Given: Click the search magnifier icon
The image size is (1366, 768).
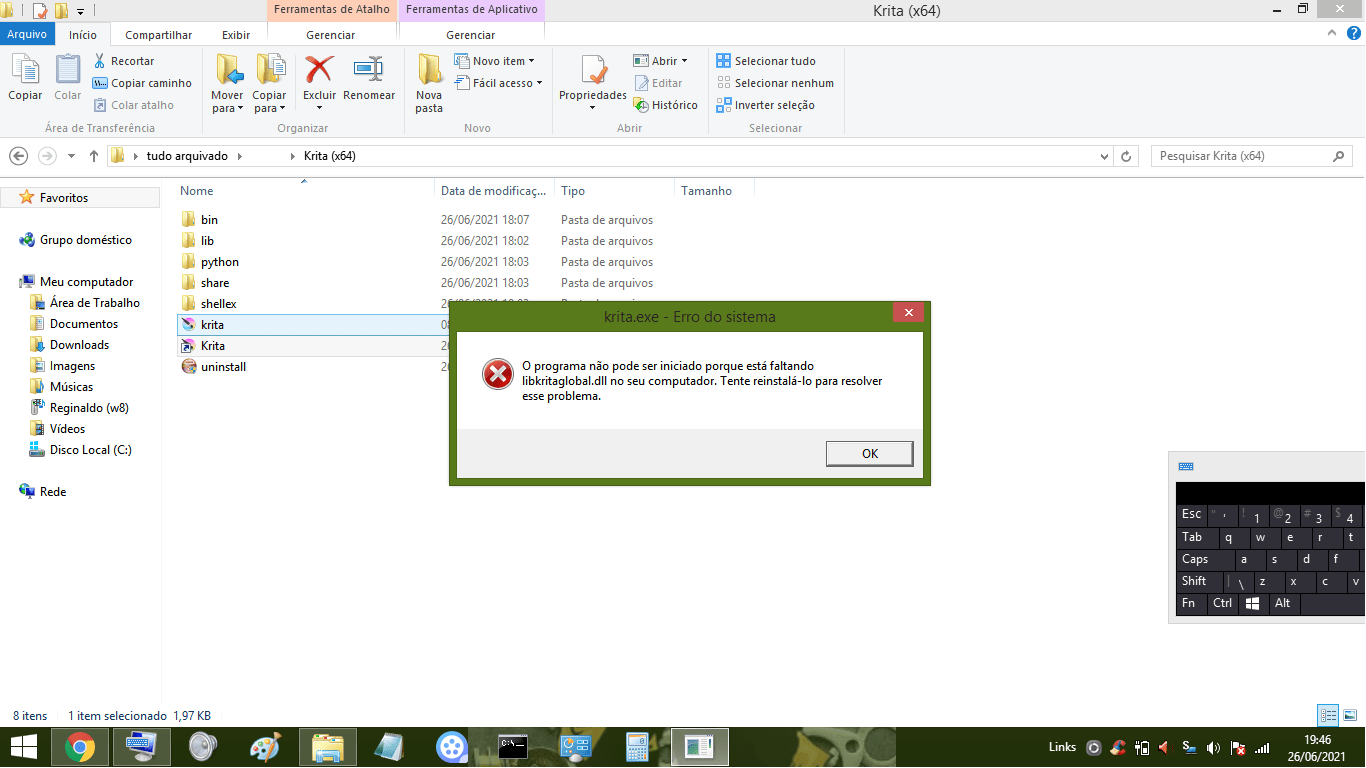Looking at the screenshot, I should 1339,156.
